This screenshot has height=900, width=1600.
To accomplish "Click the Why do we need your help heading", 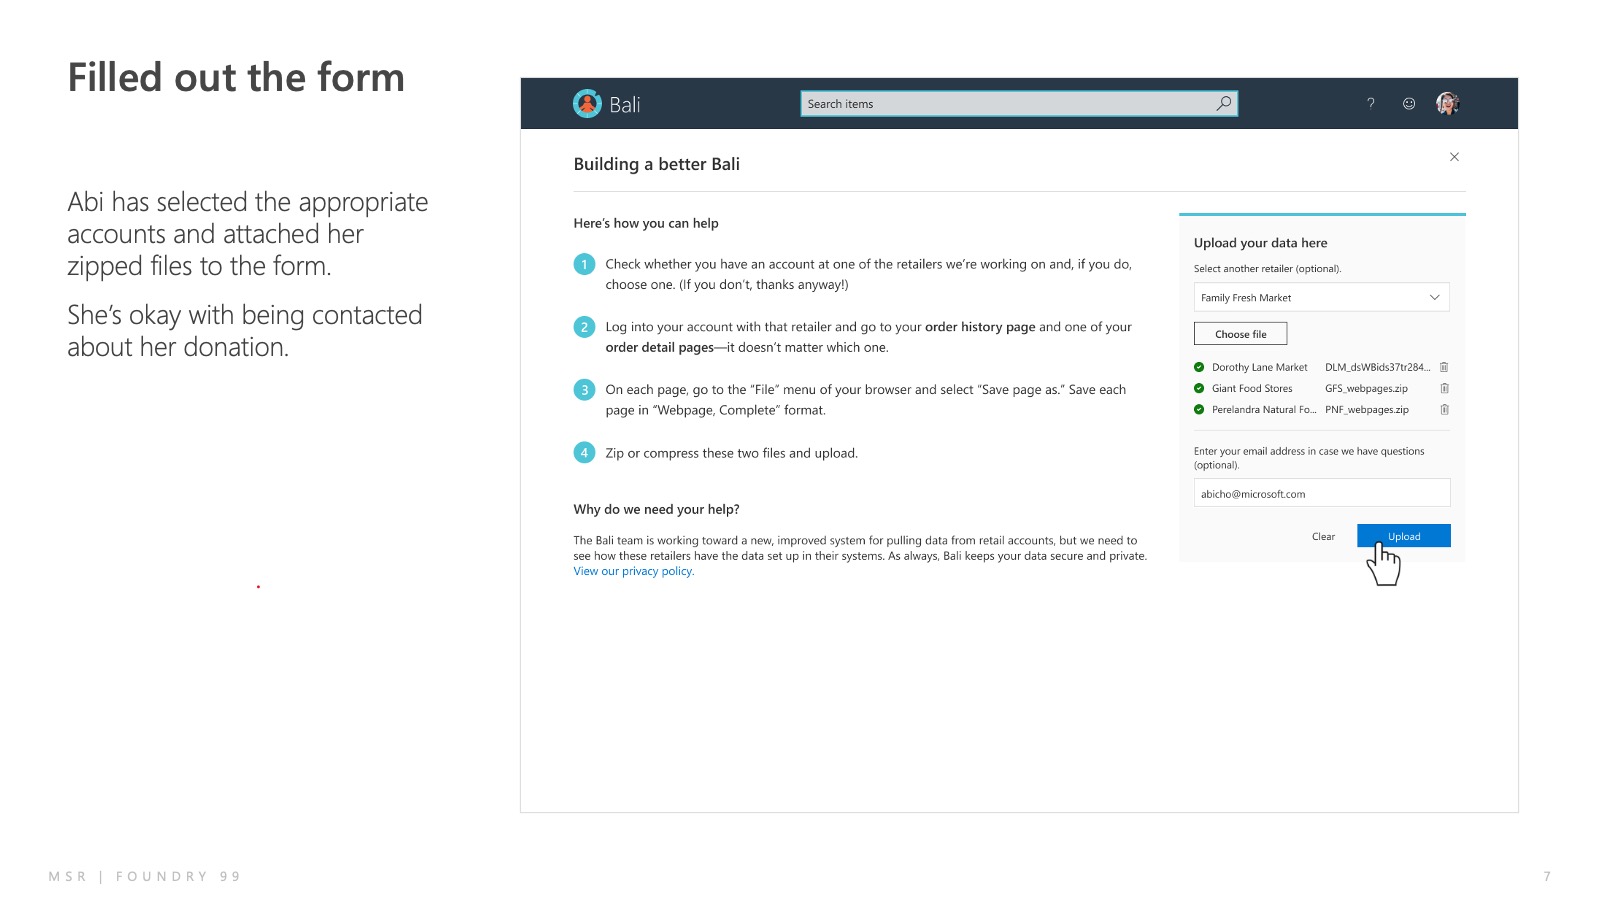I will 656,509.
